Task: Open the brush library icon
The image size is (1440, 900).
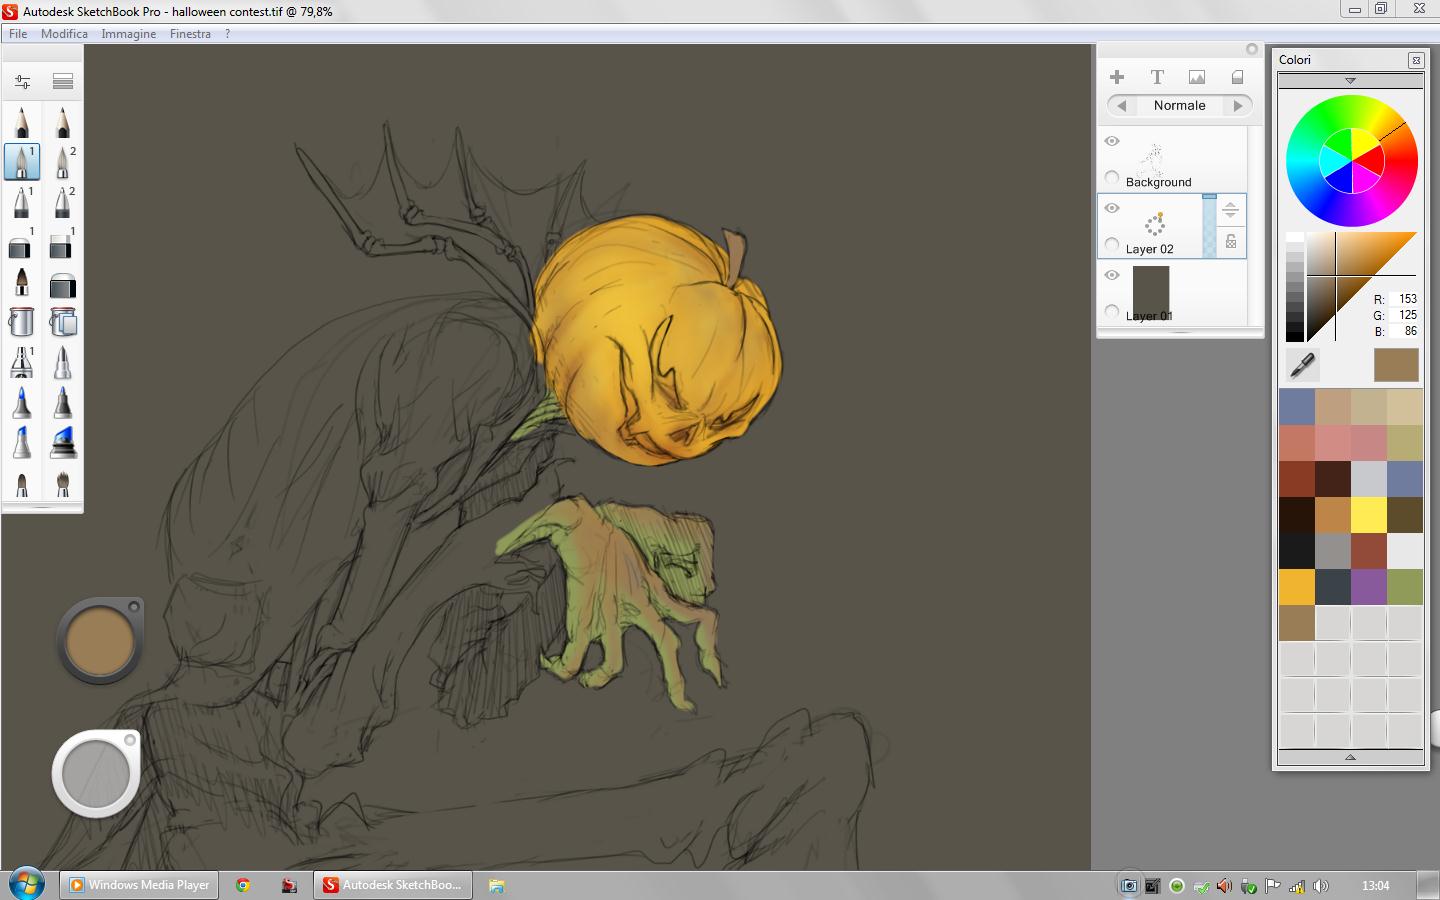Action: pyautogui.click(x=63, y=81)
